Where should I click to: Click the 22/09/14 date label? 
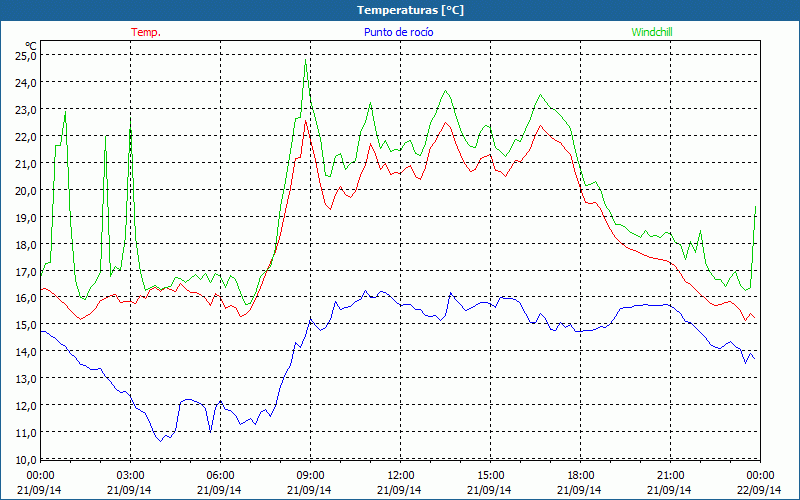pos(760,490)
